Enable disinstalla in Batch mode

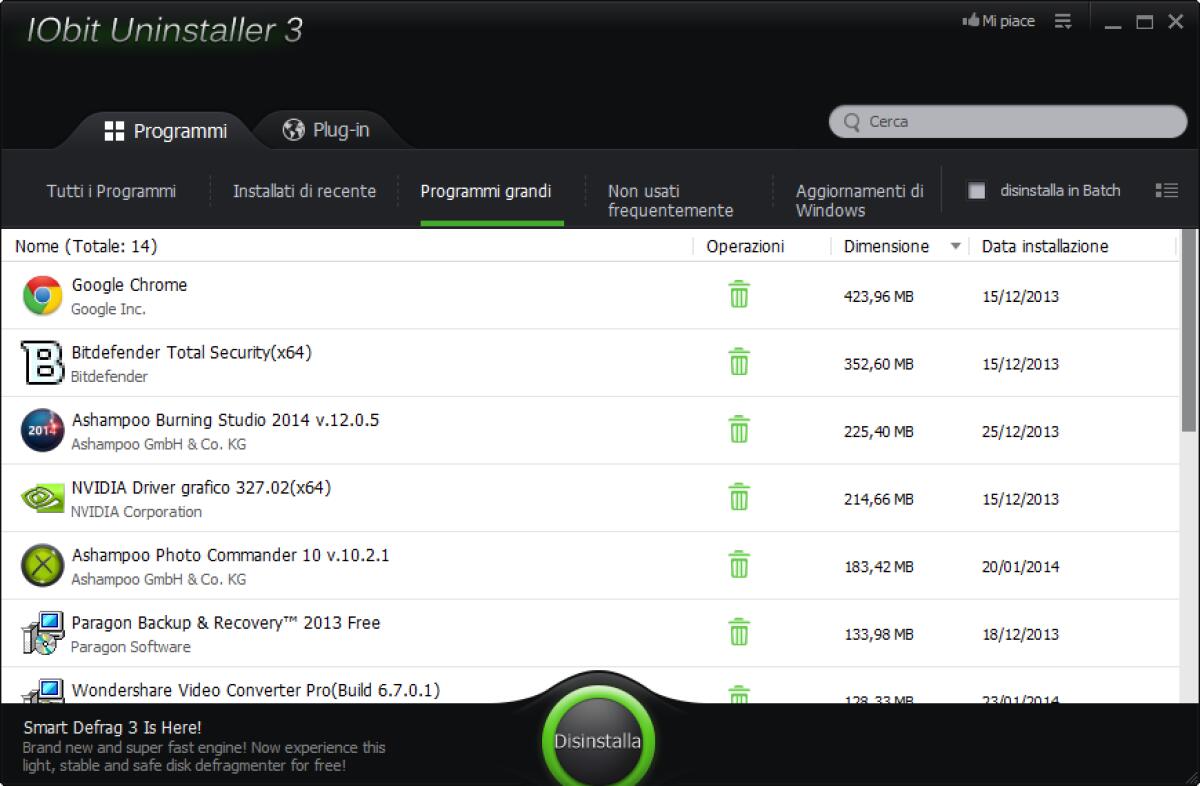pos(976,190)
